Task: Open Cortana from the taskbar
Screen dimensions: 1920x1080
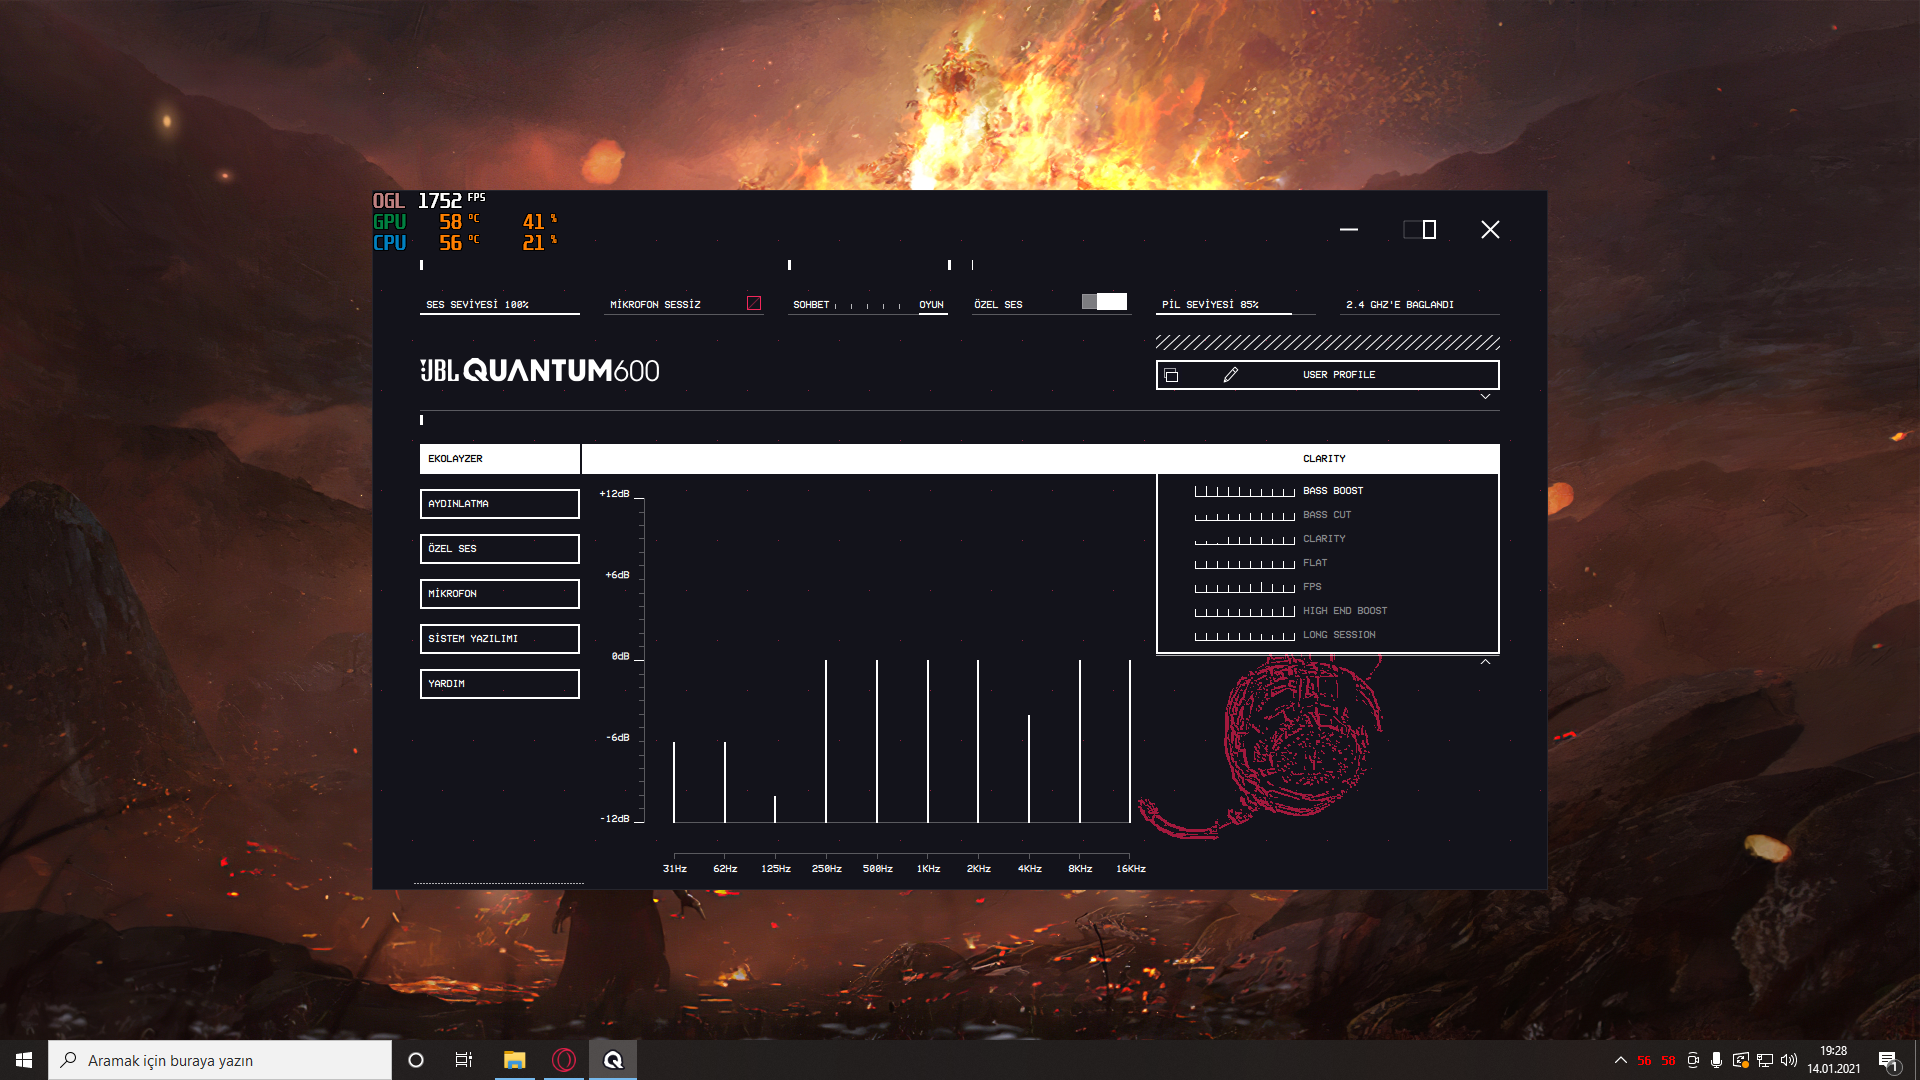Action: pos(416,1060)
